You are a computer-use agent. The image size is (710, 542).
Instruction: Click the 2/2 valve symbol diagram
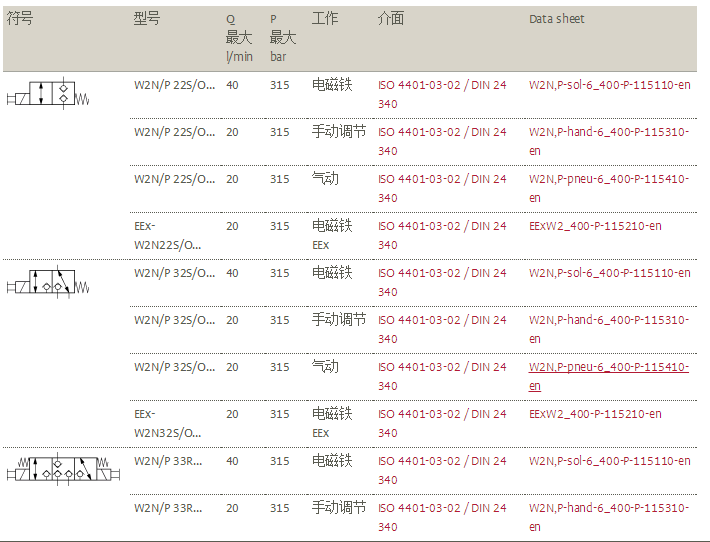pos(48,93)
